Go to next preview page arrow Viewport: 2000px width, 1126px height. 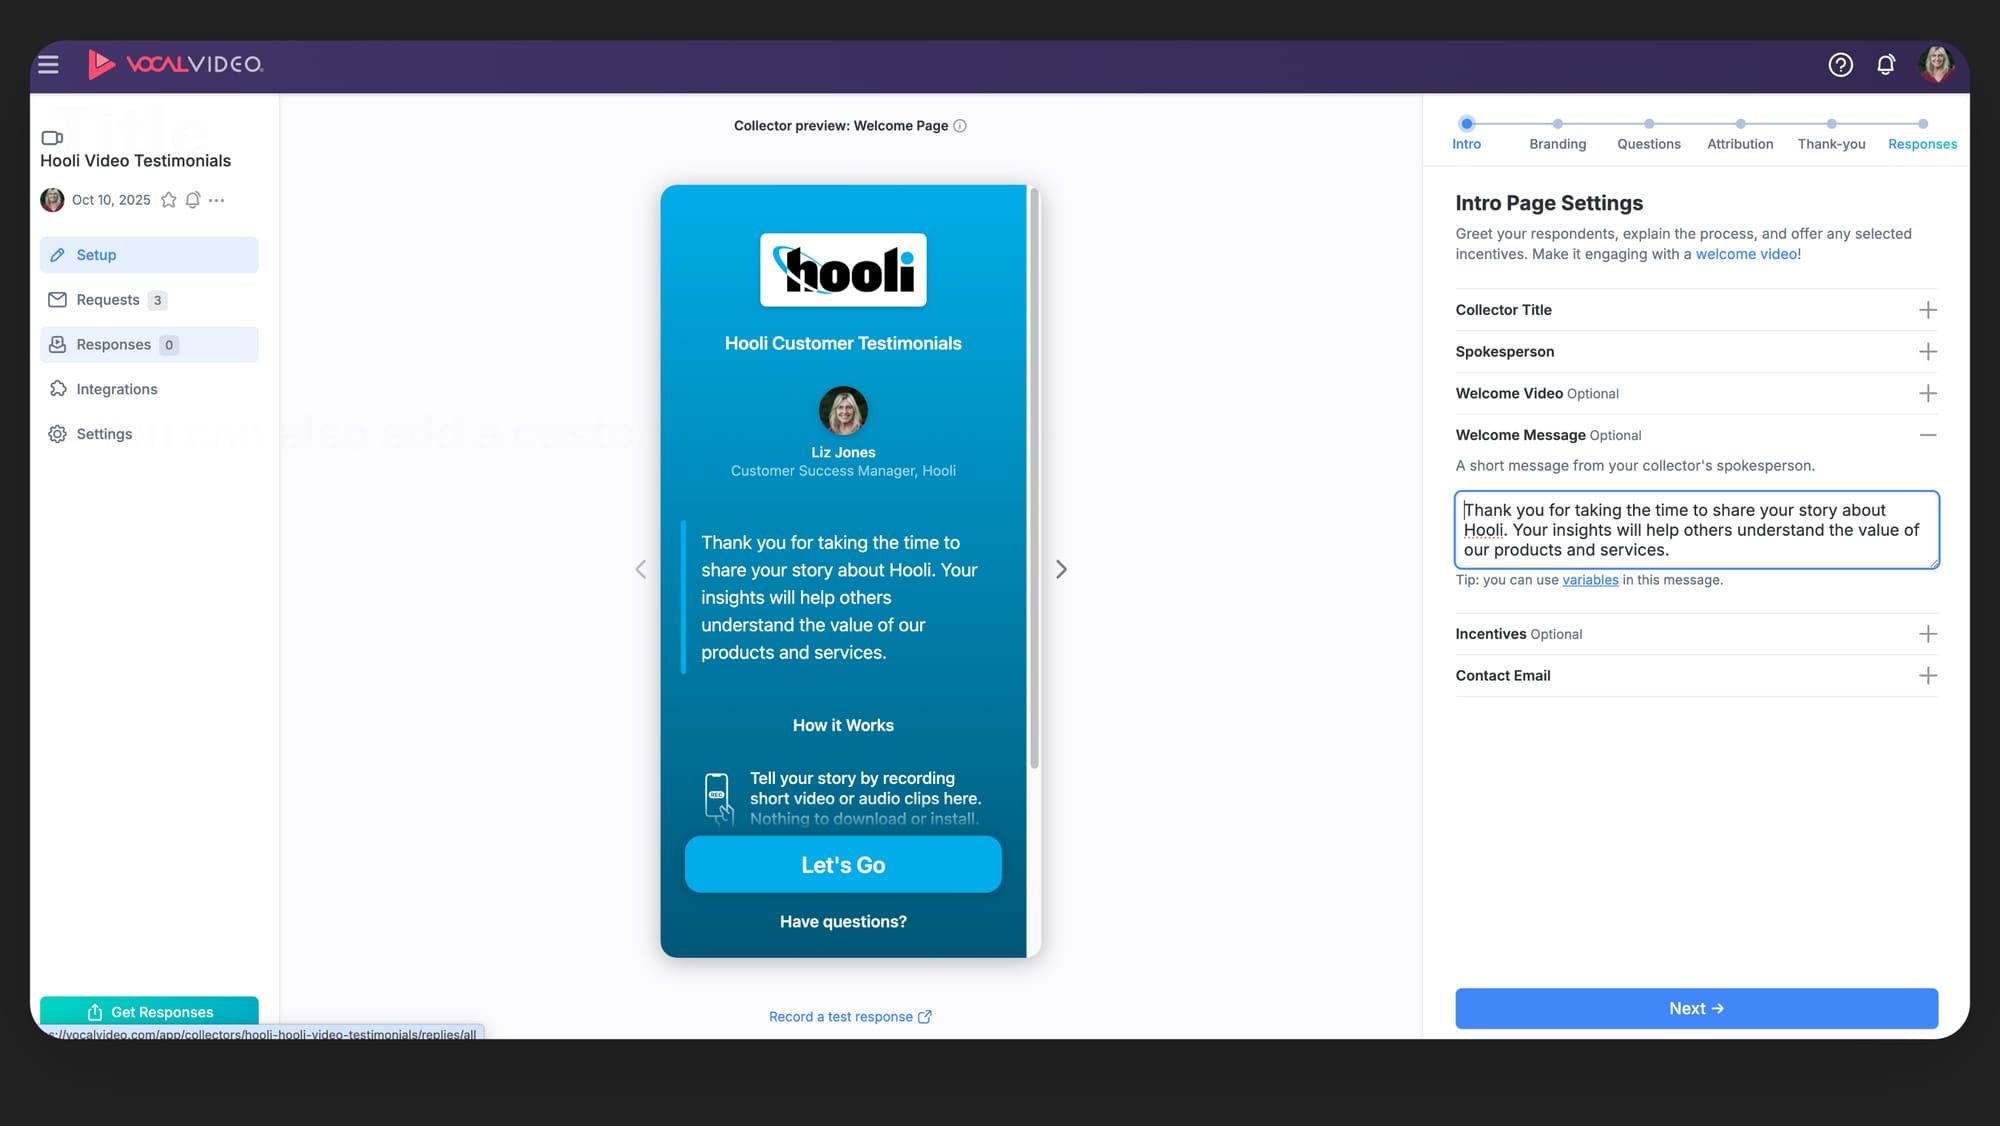[x=1061, y=569]
